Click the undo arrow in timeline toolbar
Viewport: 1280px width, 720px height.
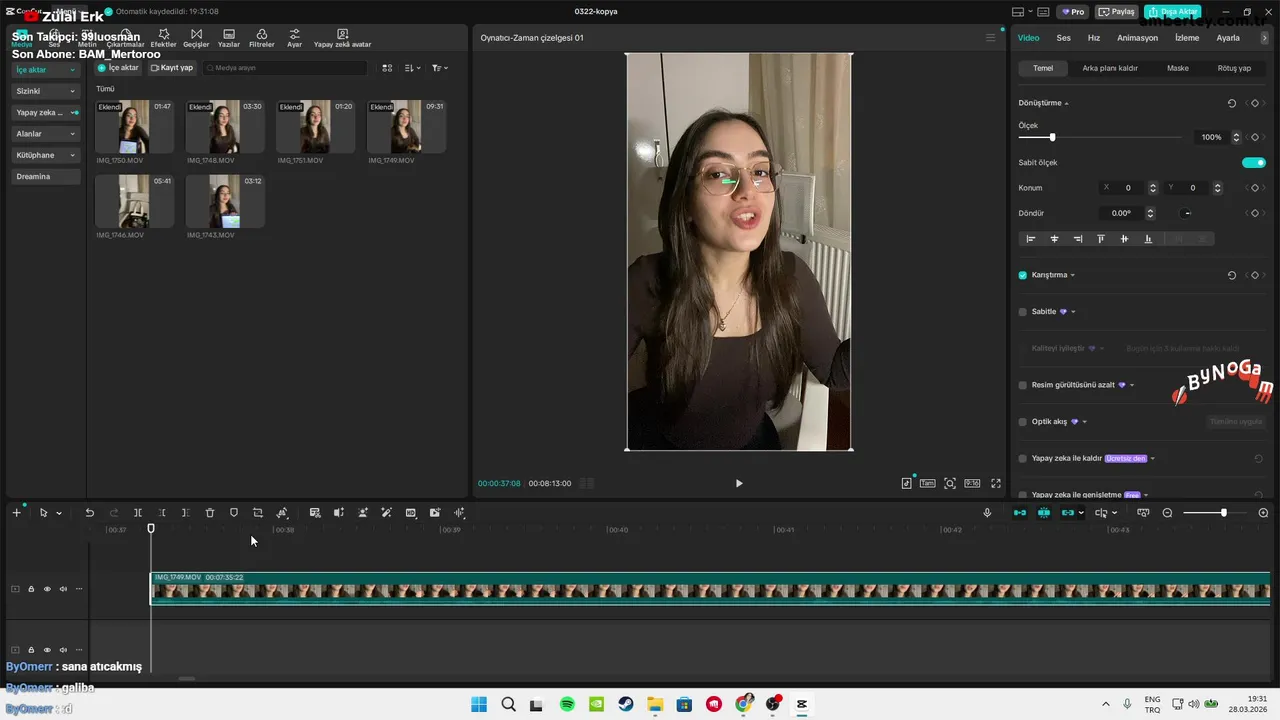click(x=90, y=513)
